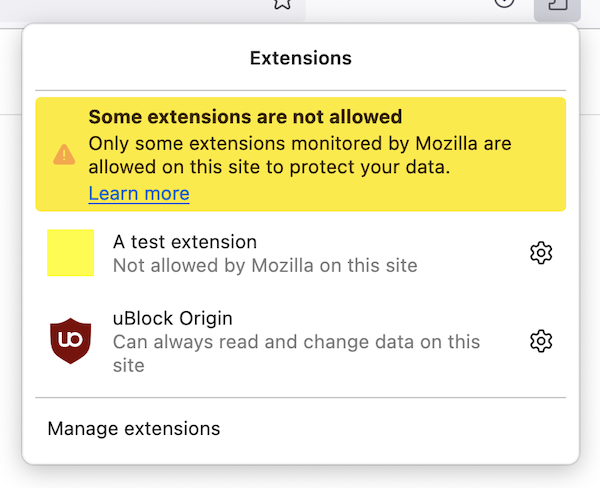Click the uBlock Origin shield icon
600x488 pixels.
click(x=70, y=341)
